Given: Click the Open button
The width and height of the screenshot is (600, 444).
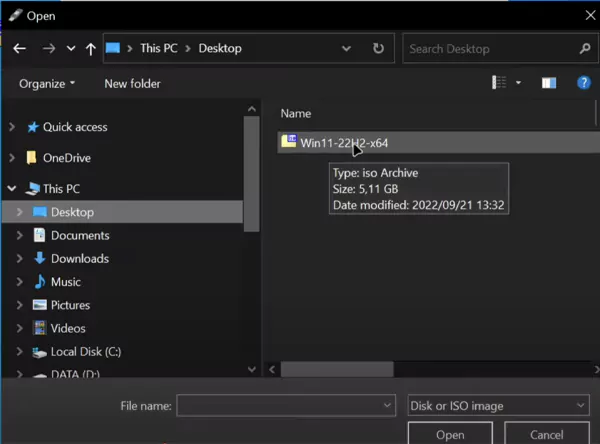Looking at the screenshot, I should tap(450, 434).
